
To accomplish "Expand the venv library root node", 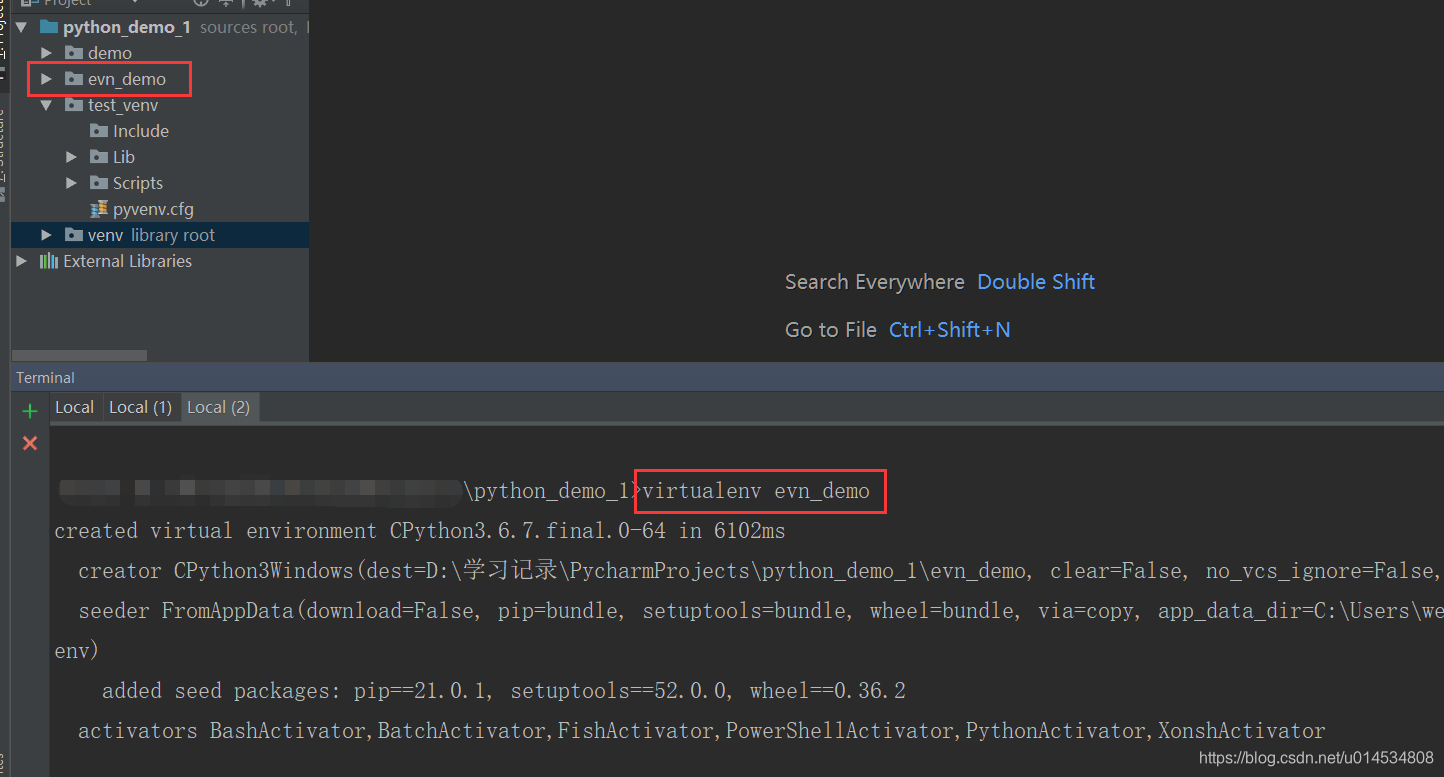I will (x=45, y=234).
